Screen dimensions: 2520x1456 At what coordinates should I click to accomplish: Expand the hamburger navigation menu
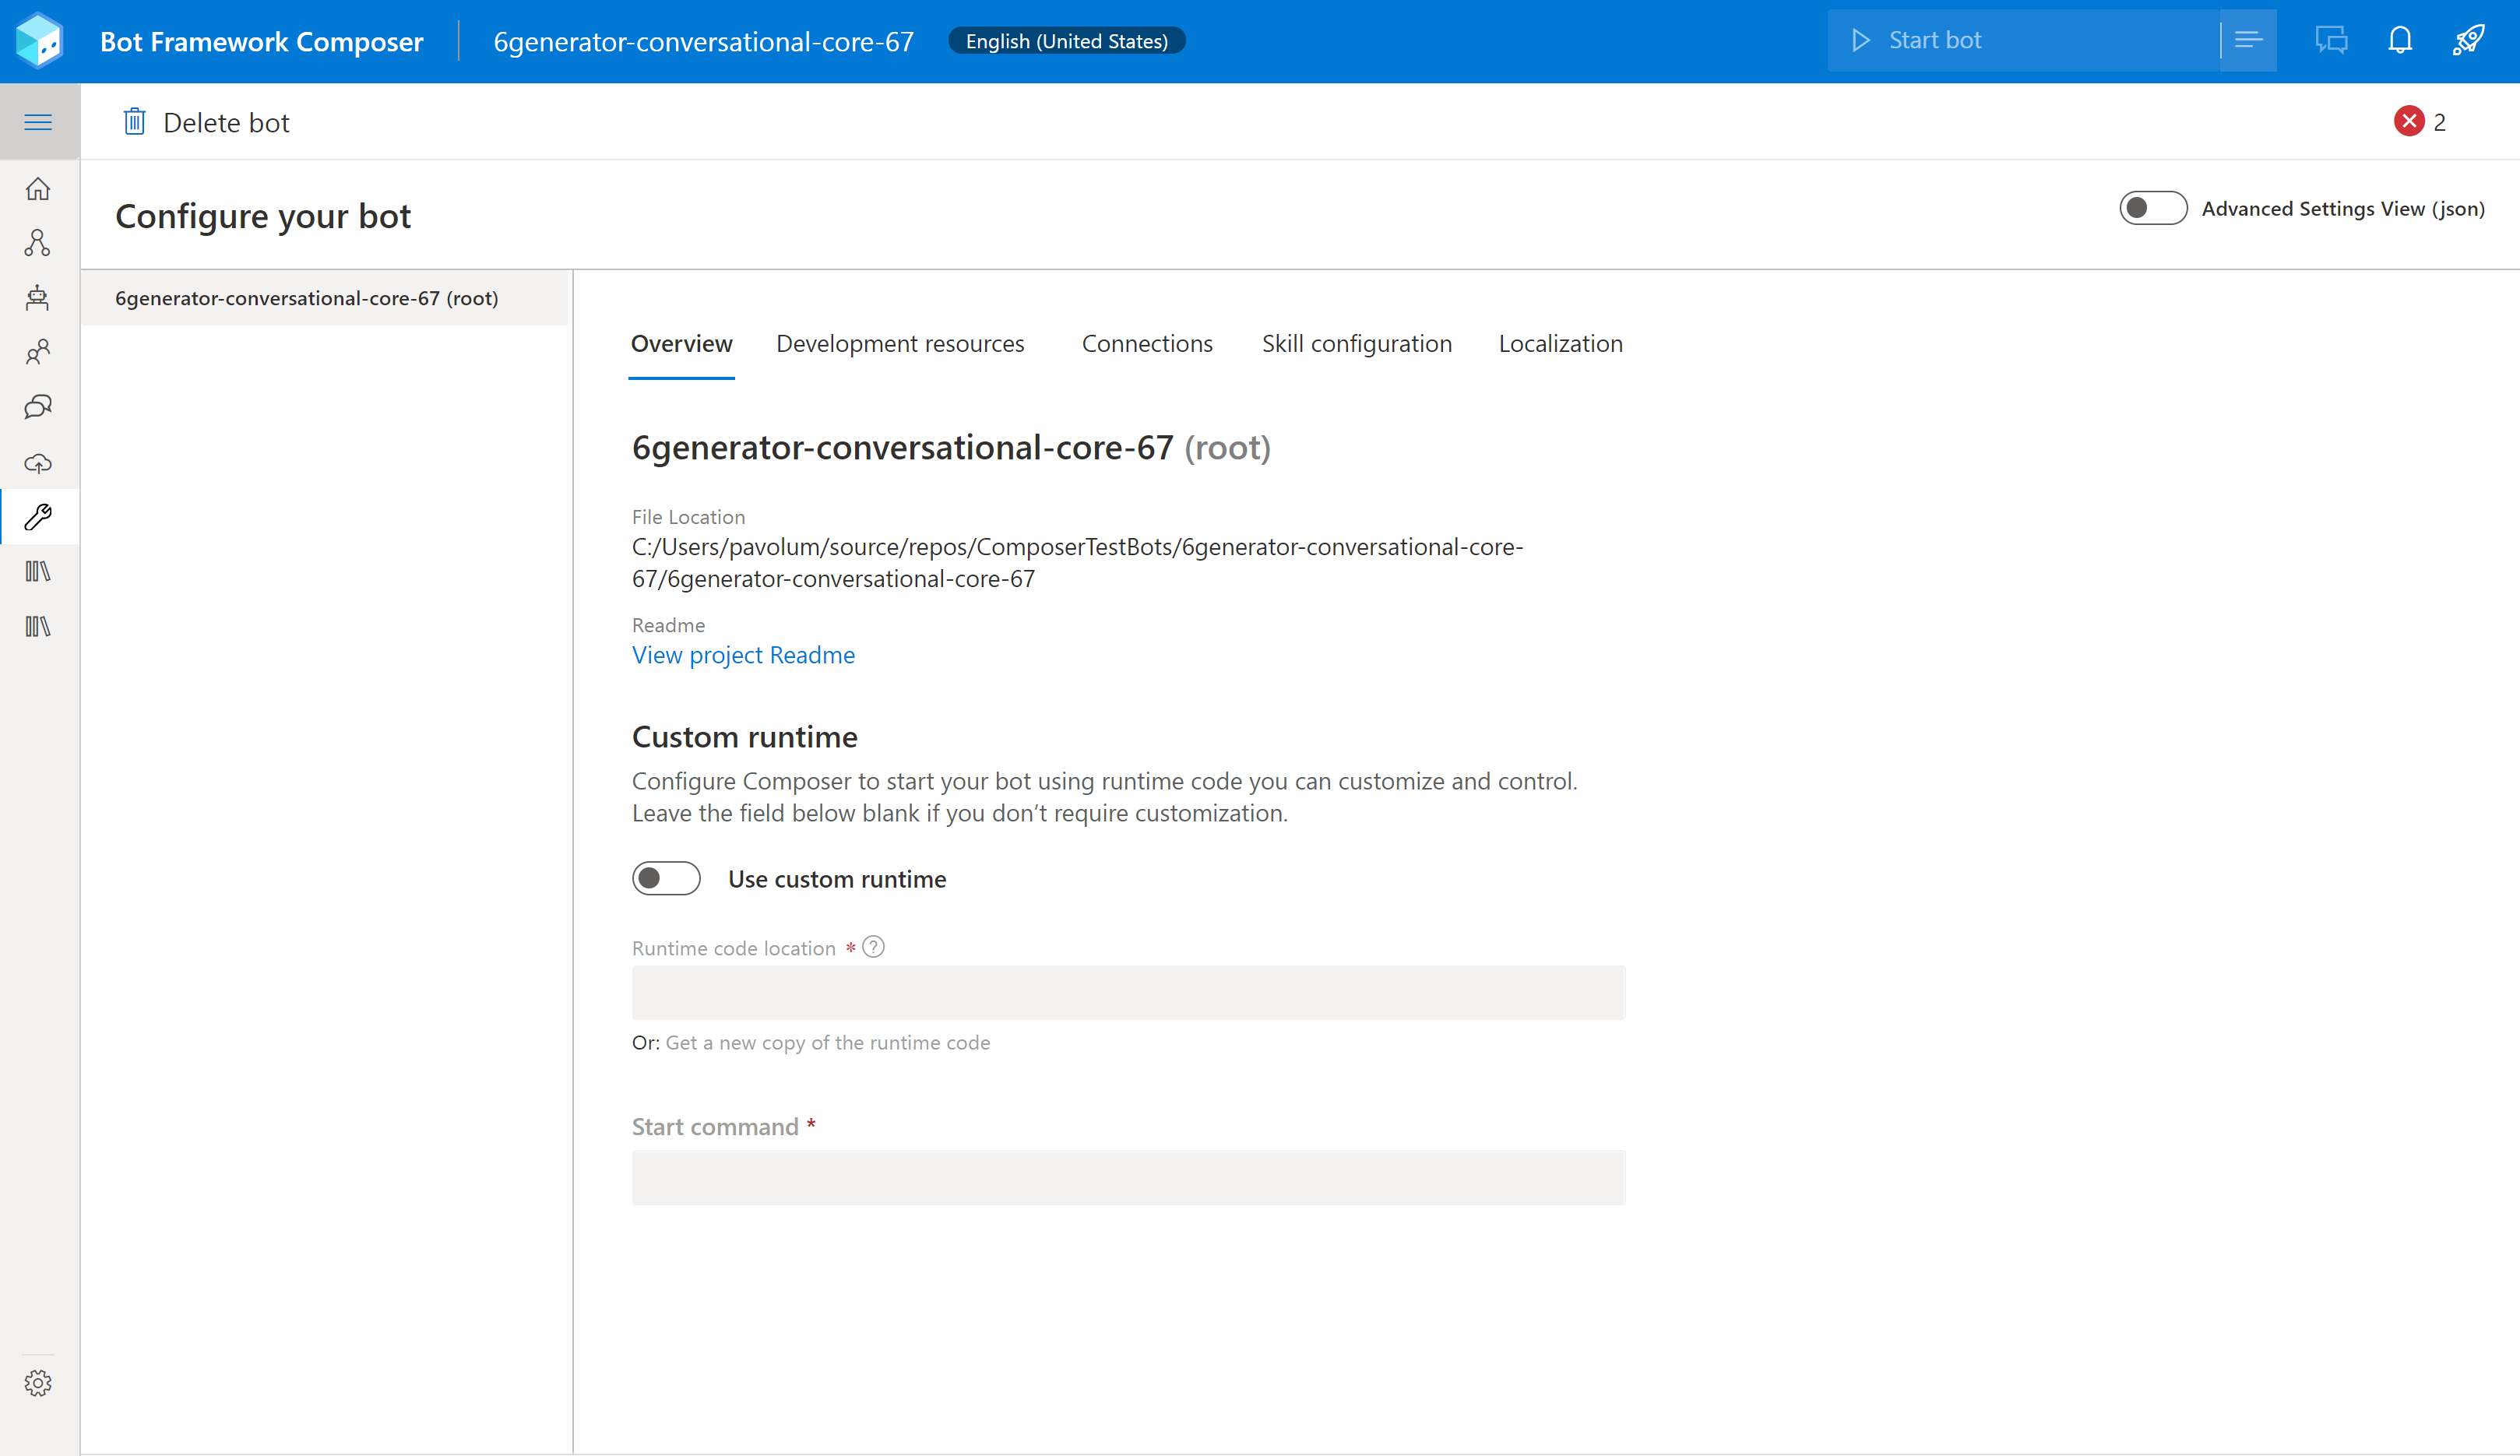coord(38,122)
